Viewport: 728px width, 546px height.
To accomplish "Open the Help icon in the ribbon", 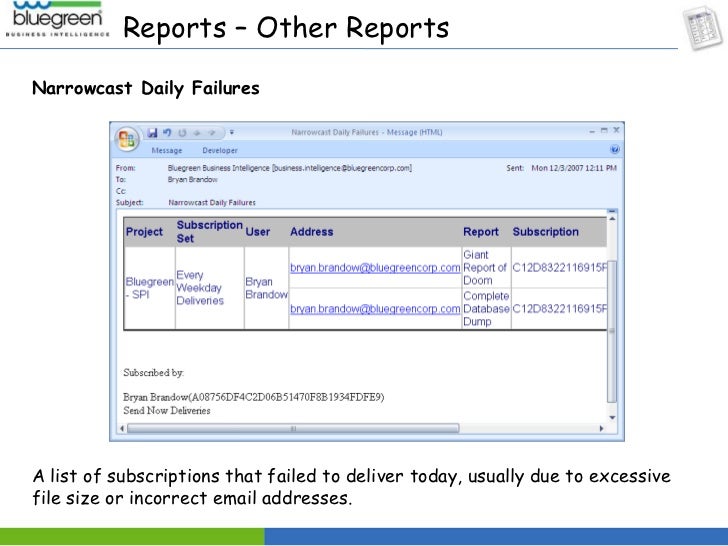I will (615, 150).
